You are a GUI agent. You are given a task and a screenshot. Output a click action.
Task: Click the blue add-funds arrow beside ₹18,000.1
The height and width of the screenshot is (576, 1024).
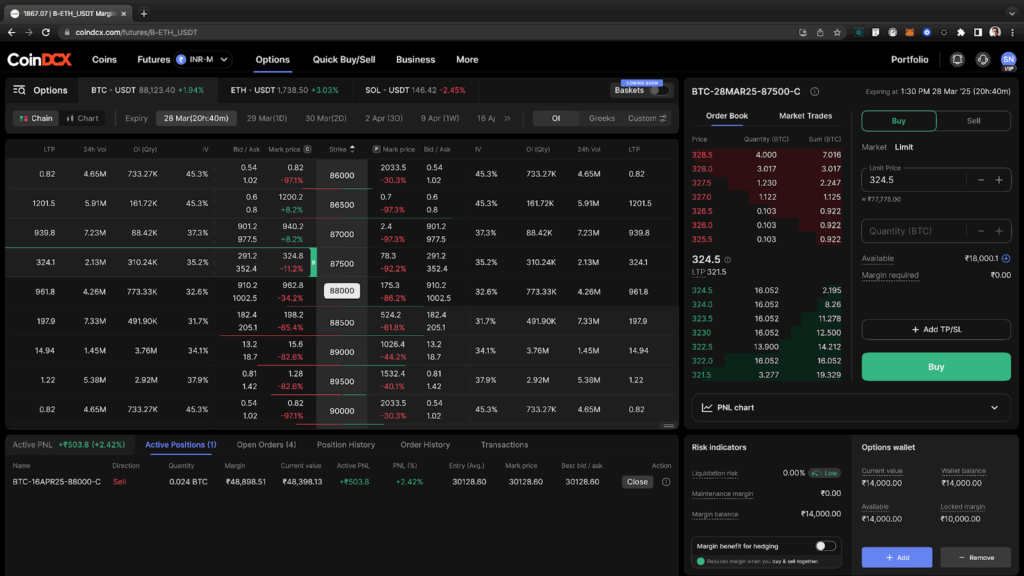coord(1006,259)
